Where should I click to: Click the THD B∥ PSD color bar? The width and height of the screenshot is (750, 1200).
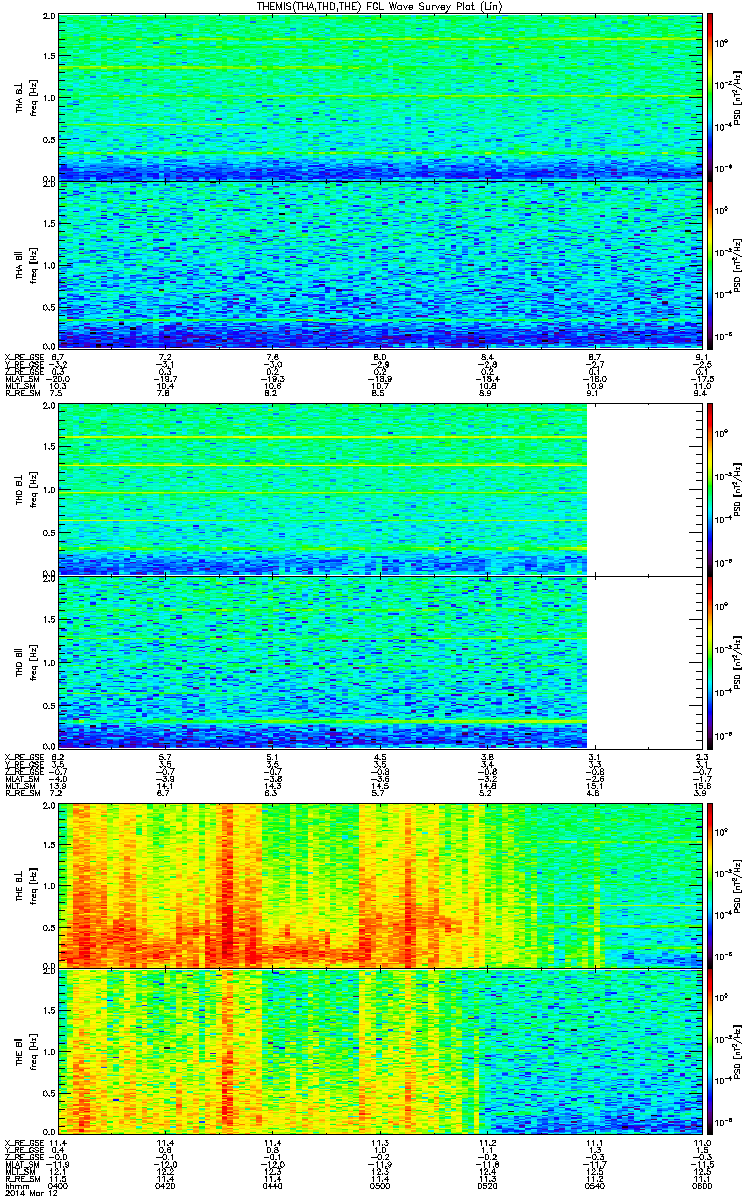710,661
